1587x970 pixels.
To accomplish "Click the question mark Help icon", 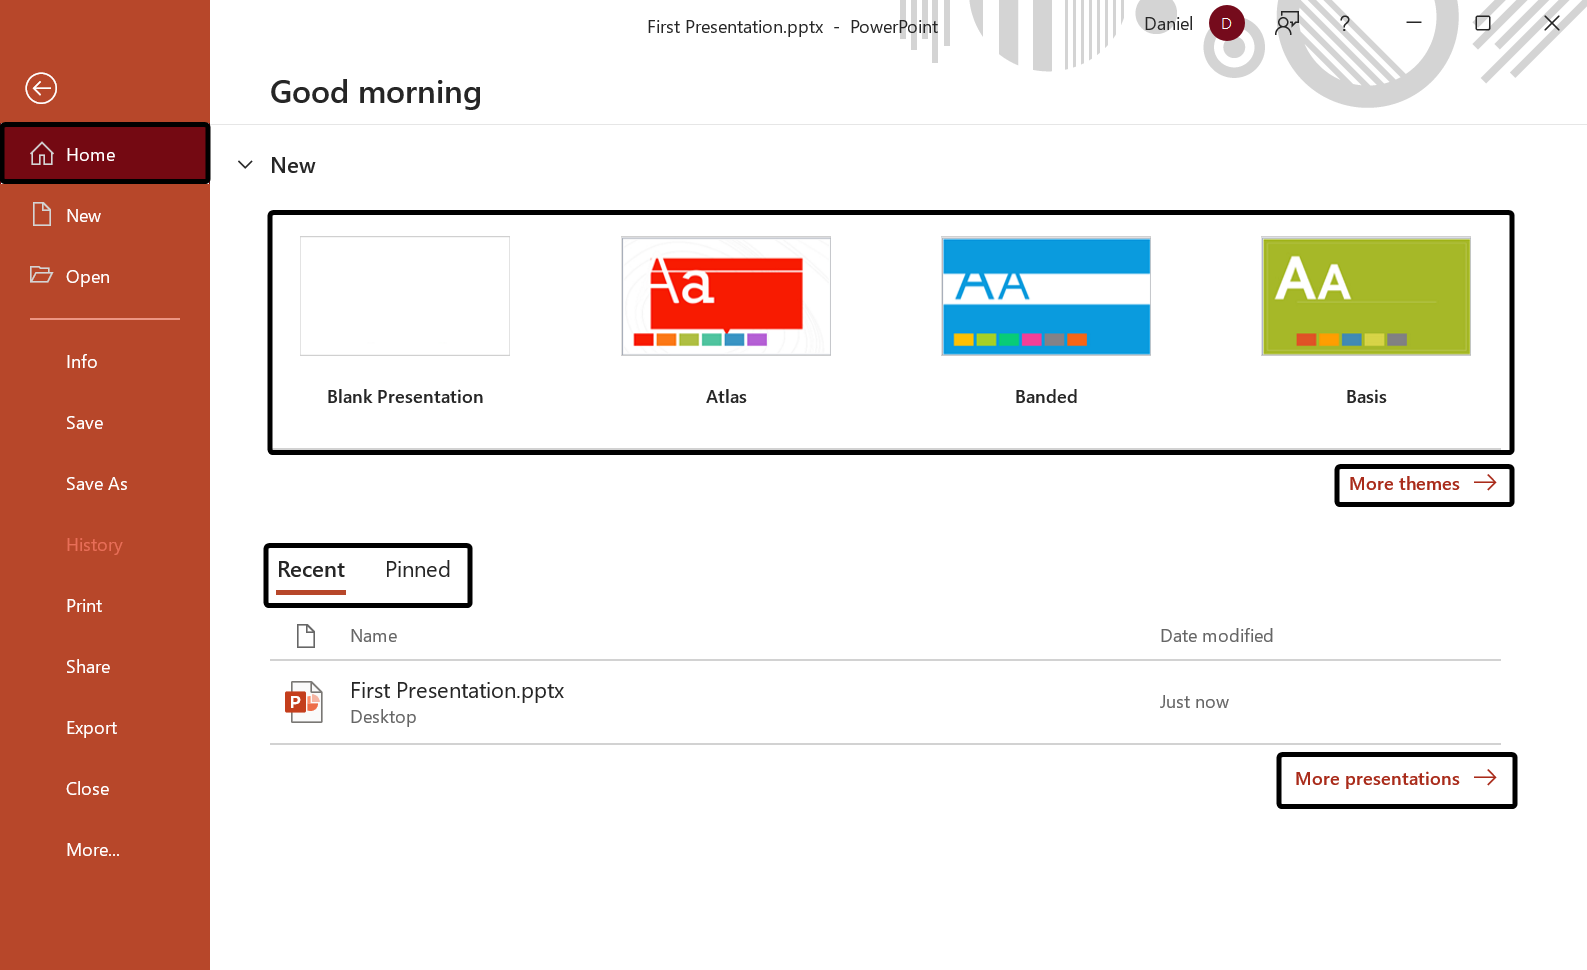I will tap(1345, 24).
